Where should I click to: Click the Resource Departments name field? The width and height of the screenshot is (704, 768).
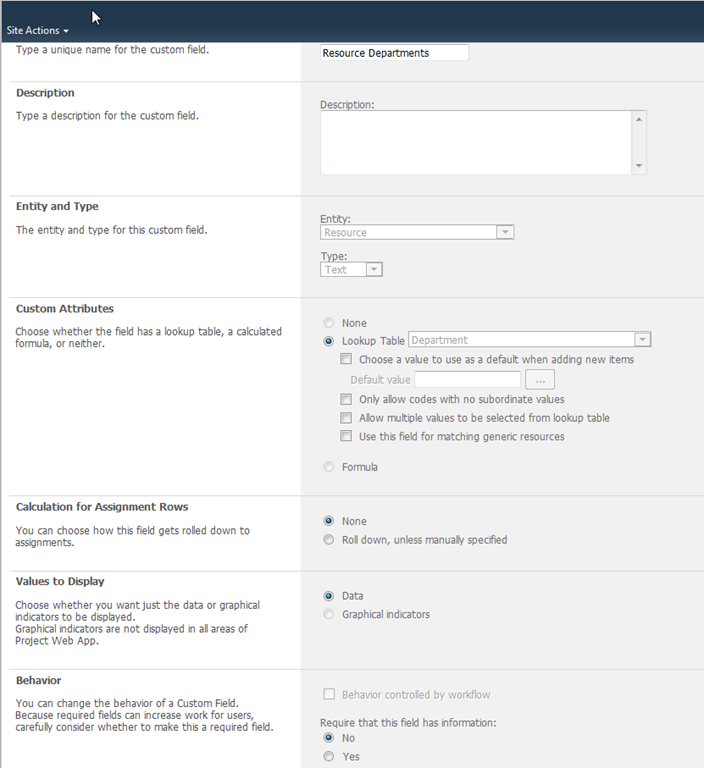pyautogui.click(x=394, y=53)
